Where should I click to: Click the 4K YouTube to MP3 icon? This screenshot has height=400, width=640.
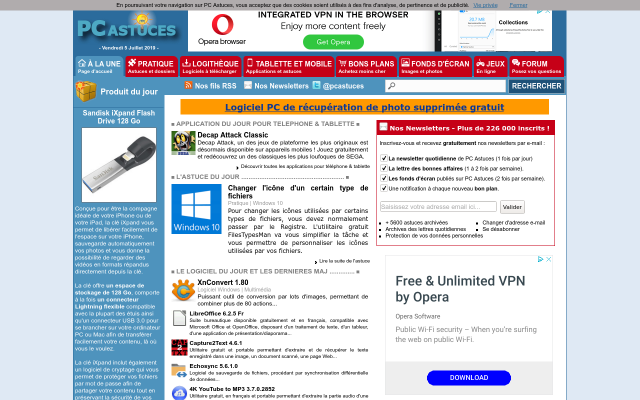click(179, 393)
